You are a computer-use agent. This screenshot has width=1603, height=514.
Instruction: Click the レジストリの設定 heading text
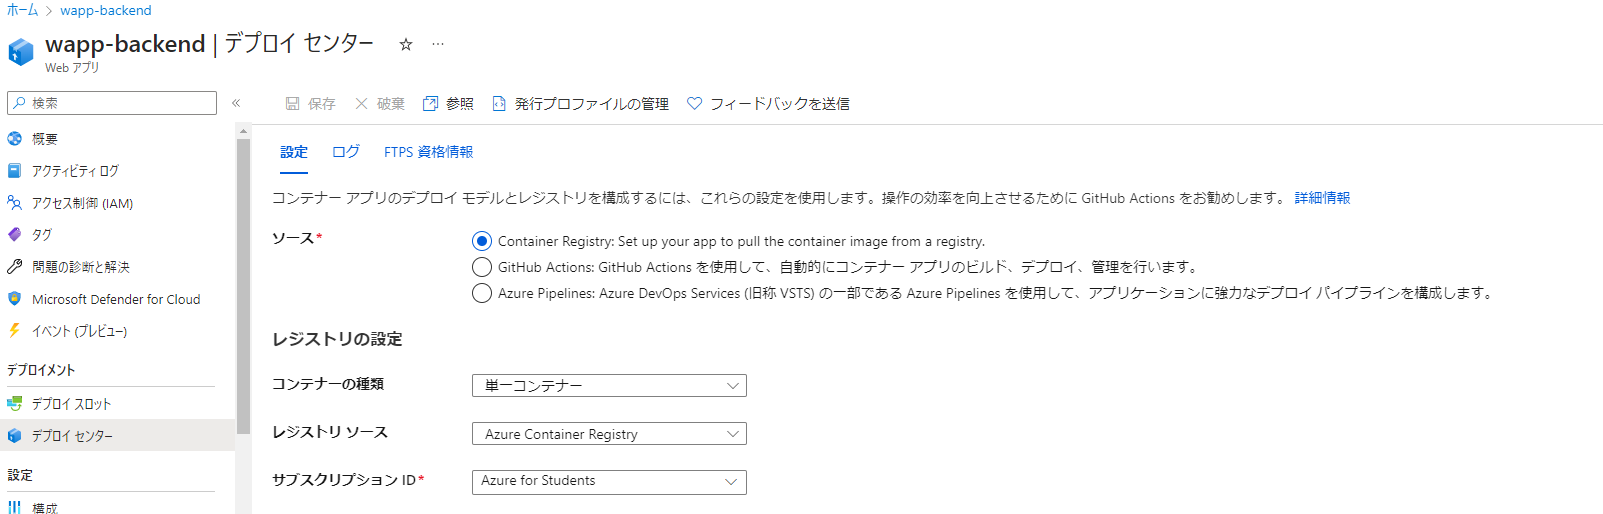coord(337,339)
